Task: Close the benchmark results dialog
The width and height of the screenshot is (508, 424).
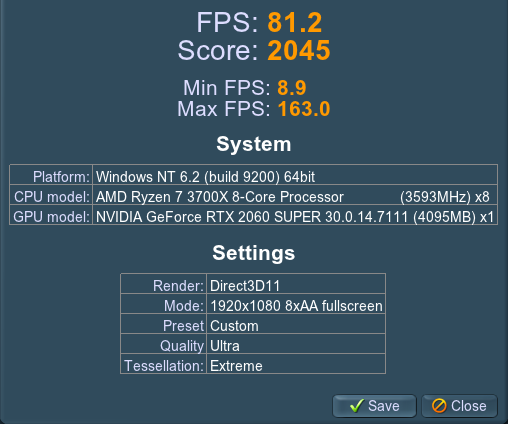Action: pos(459,406)
